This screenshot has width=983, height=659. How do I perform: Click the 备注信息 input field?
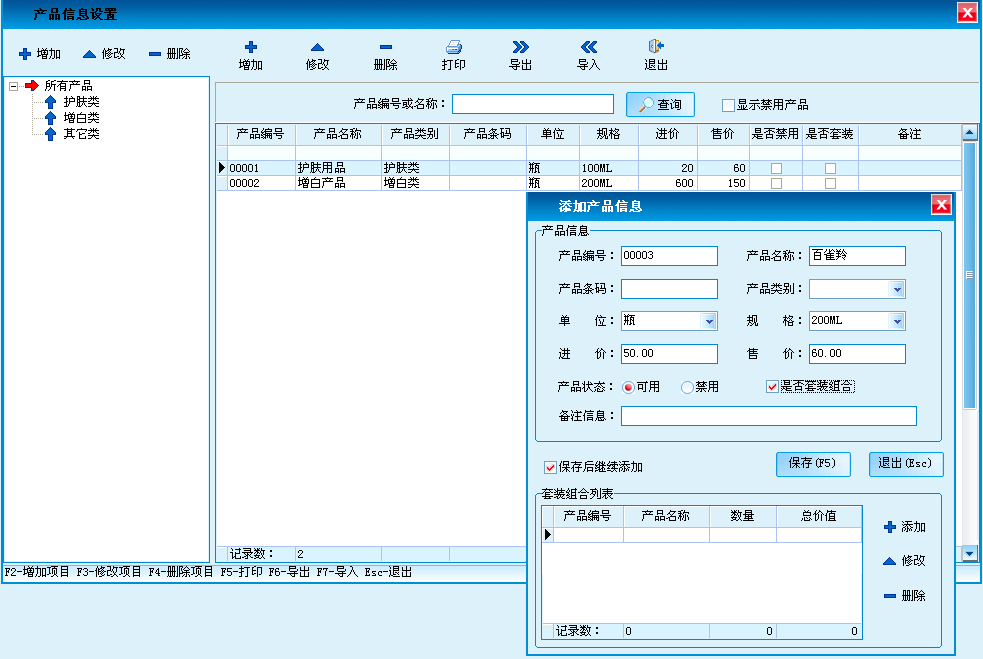pos(768,416)
